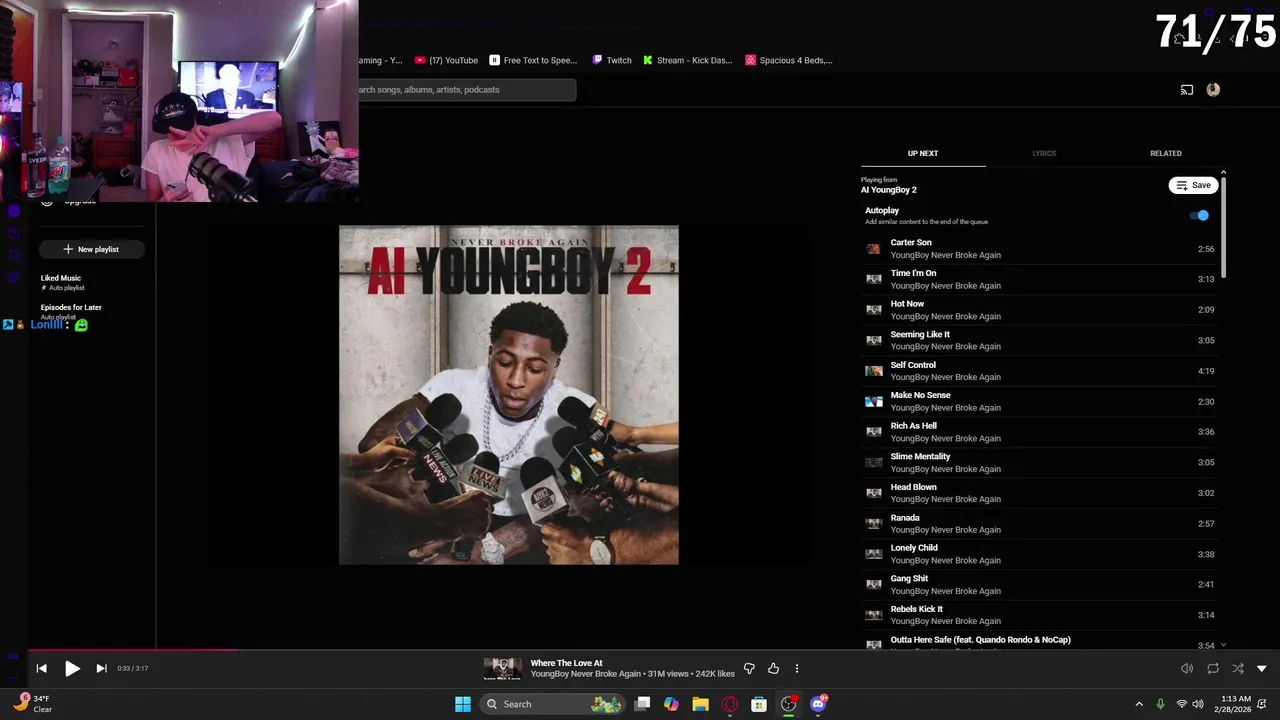The width and height of the screenshot is (1280, 720).
Task: Toggle repeat mode in player bar
Action: [x=1213, y=668]
